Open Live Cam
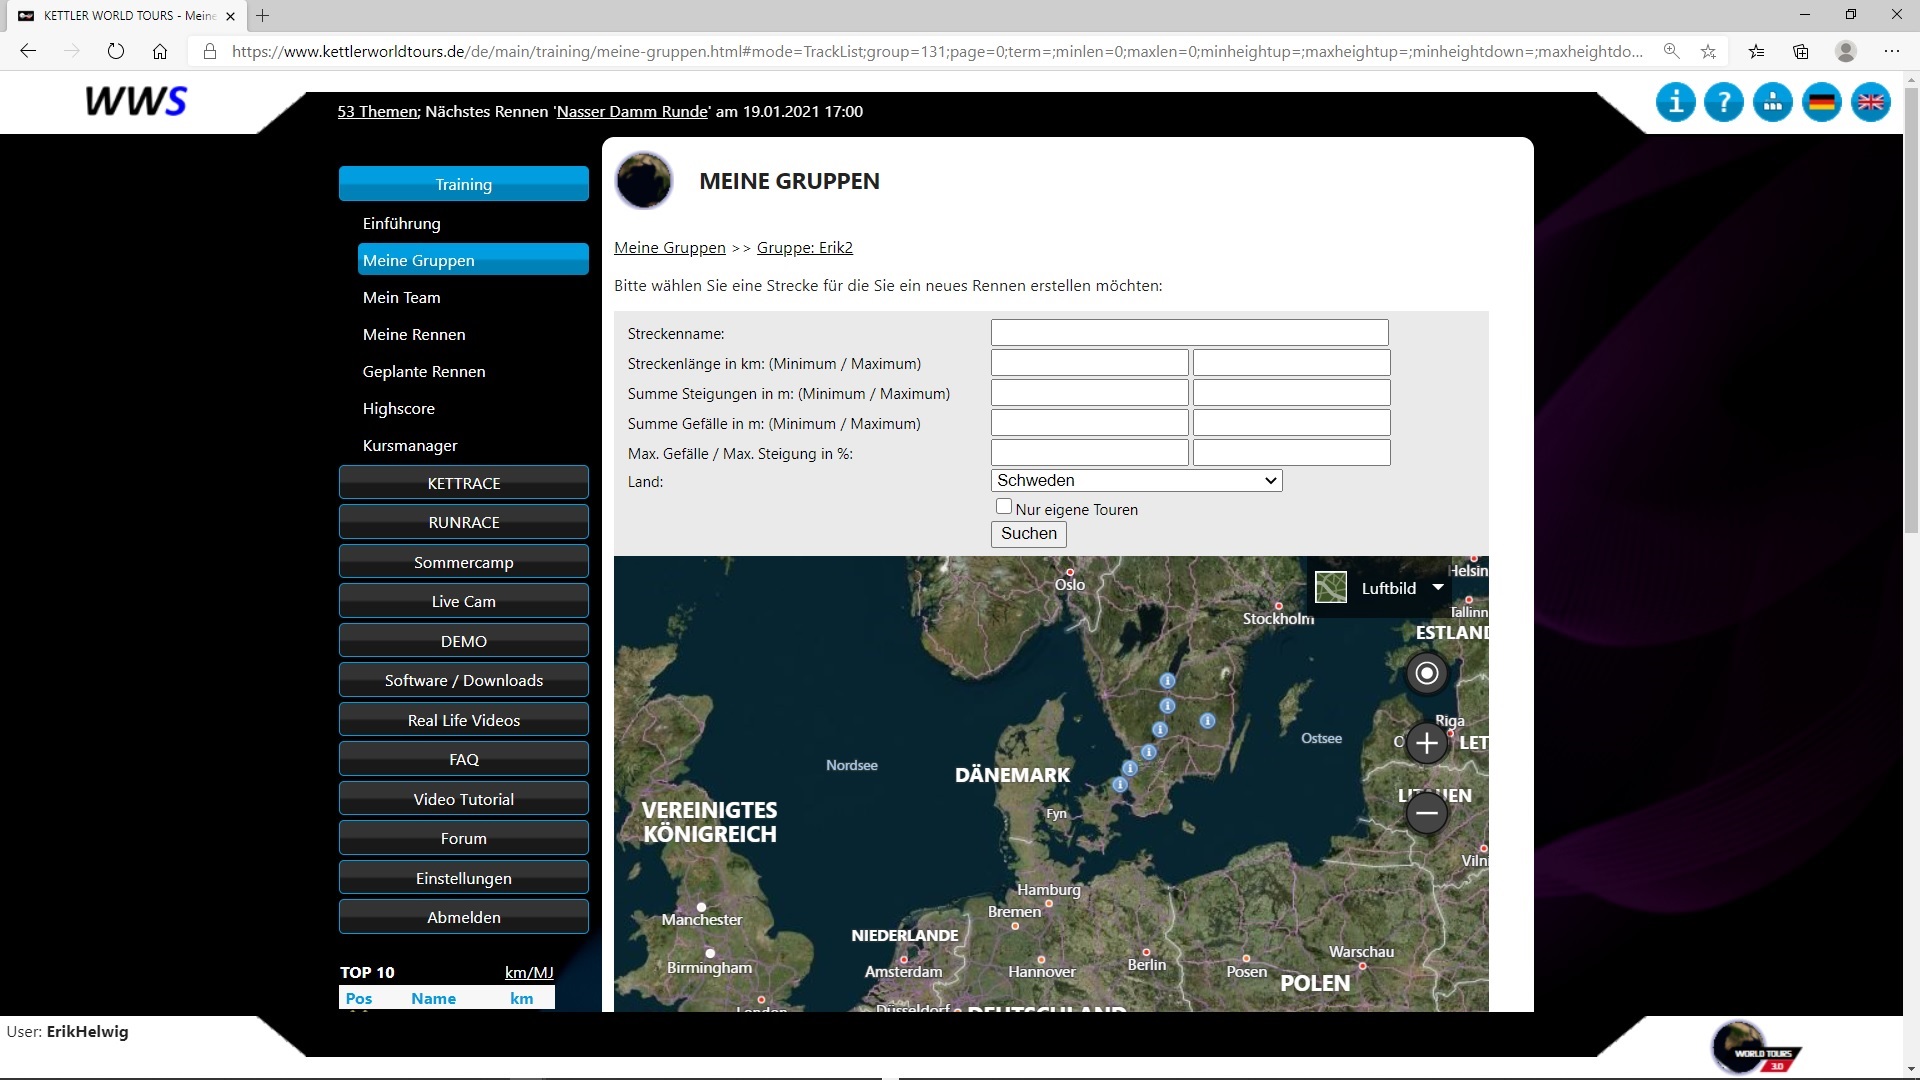 click(464, 601)
